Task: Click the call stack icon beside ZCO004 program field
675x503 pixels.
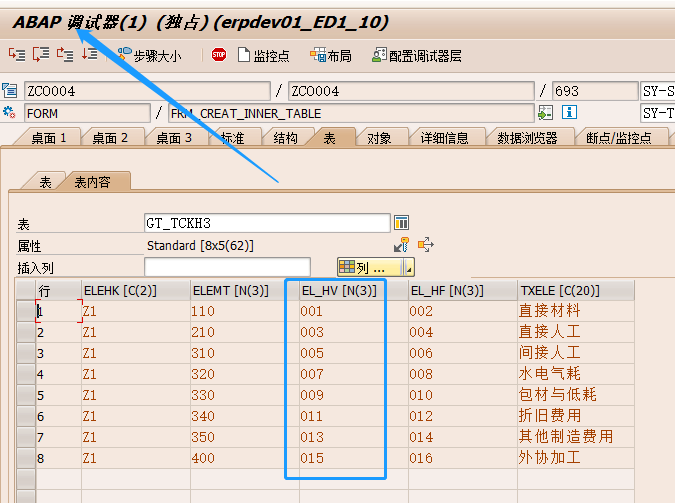Action: pos(9,91)
